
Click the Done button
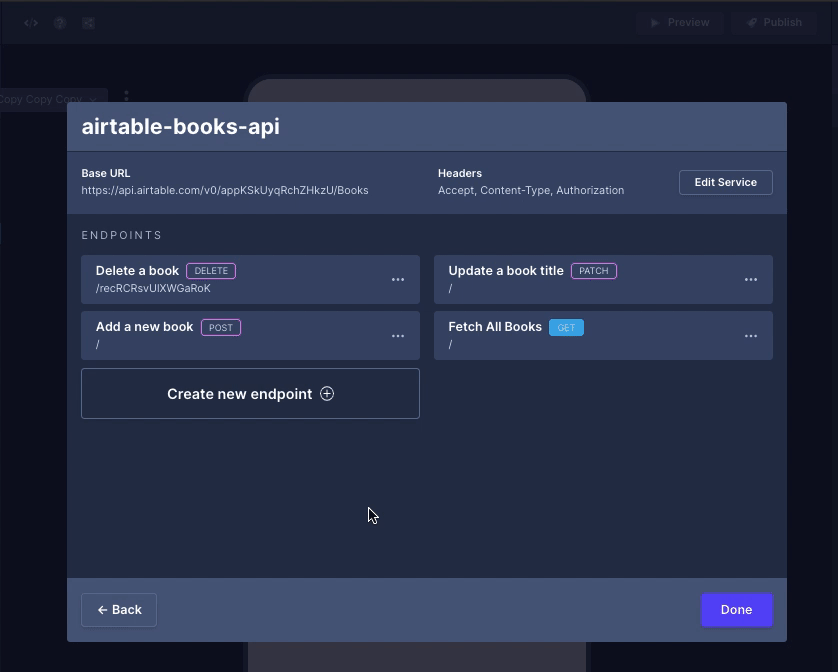click(736, 609)
